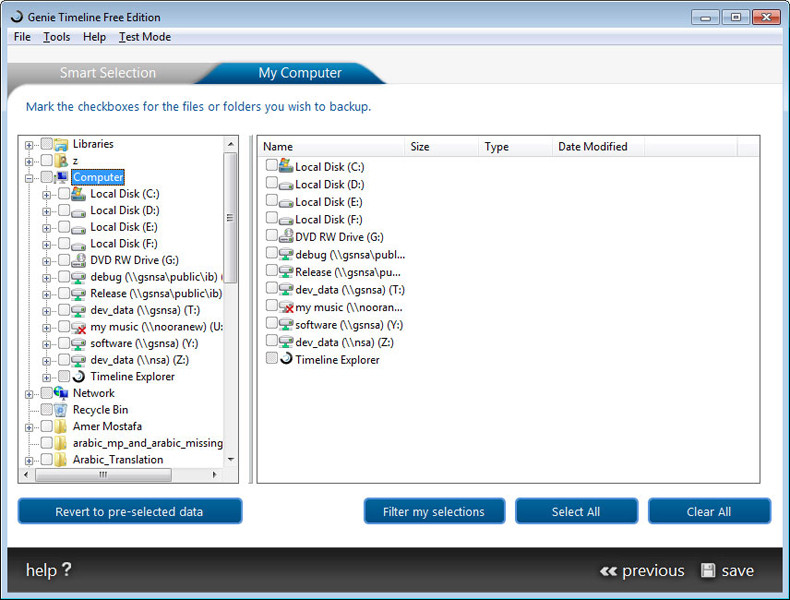Select the My Computer tab
This screenshot has height=600, width=790.
tap(300, 73)
